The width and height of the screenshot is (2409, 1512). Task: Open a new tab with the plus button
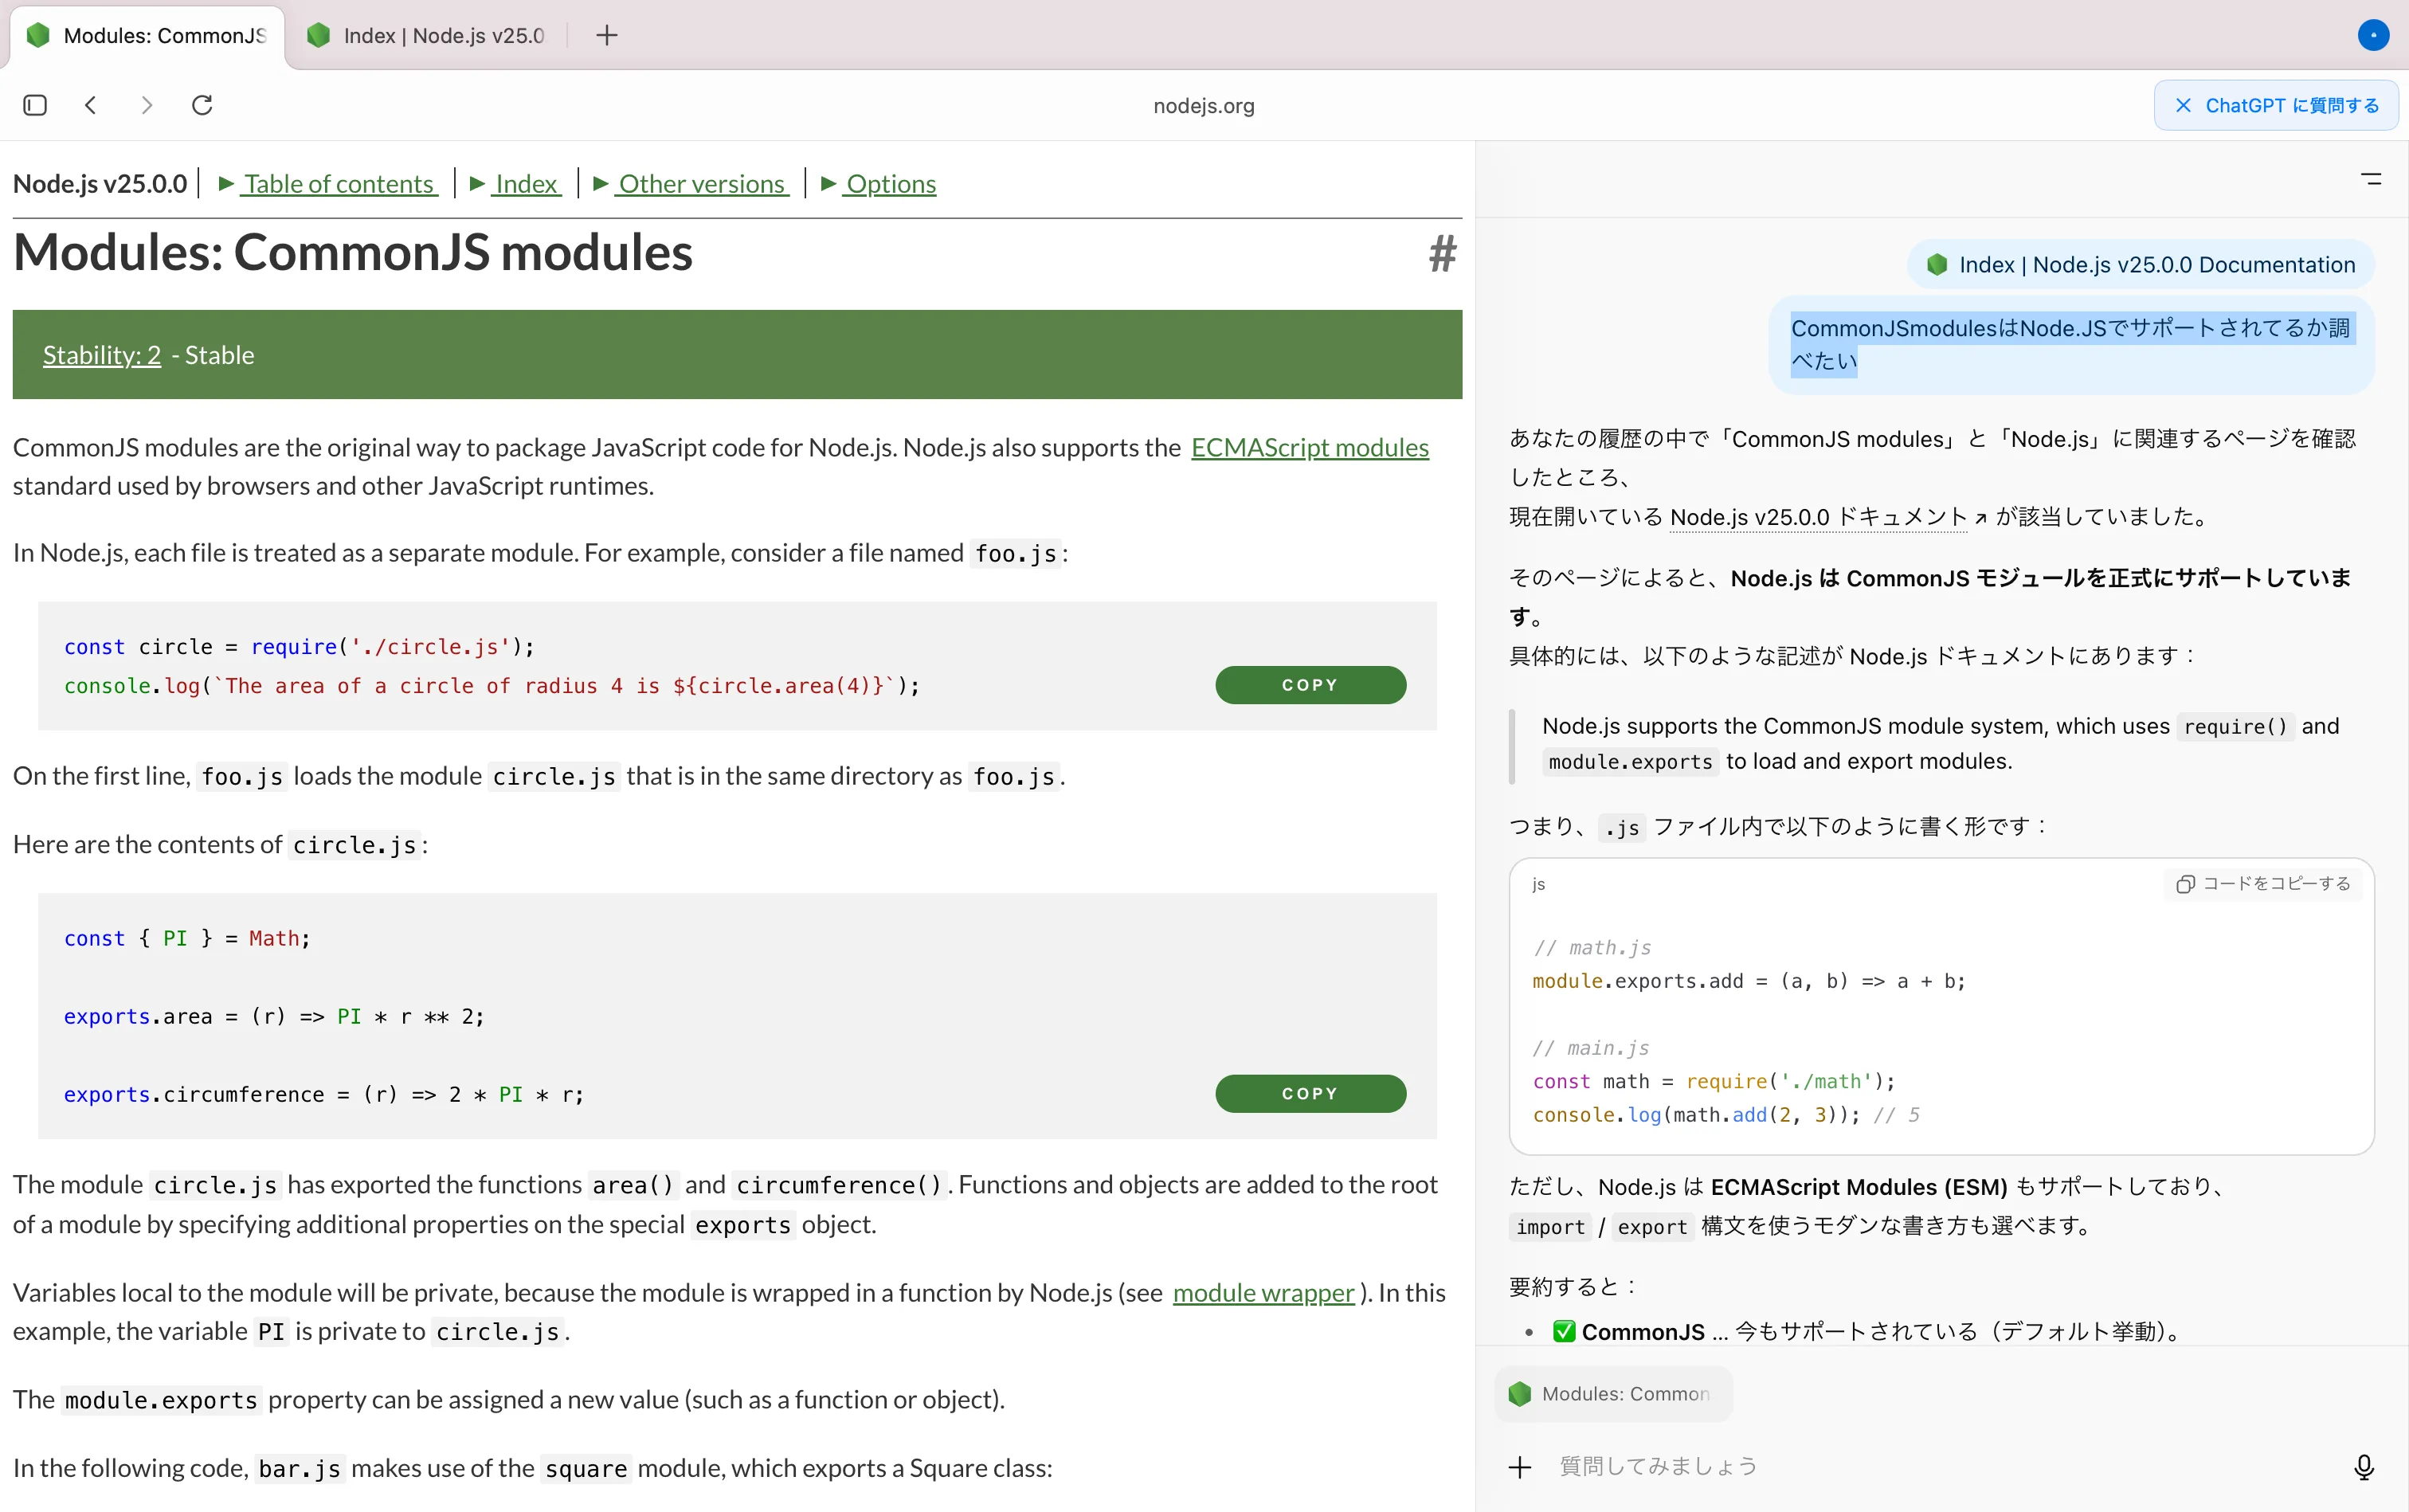pos(606,35)
